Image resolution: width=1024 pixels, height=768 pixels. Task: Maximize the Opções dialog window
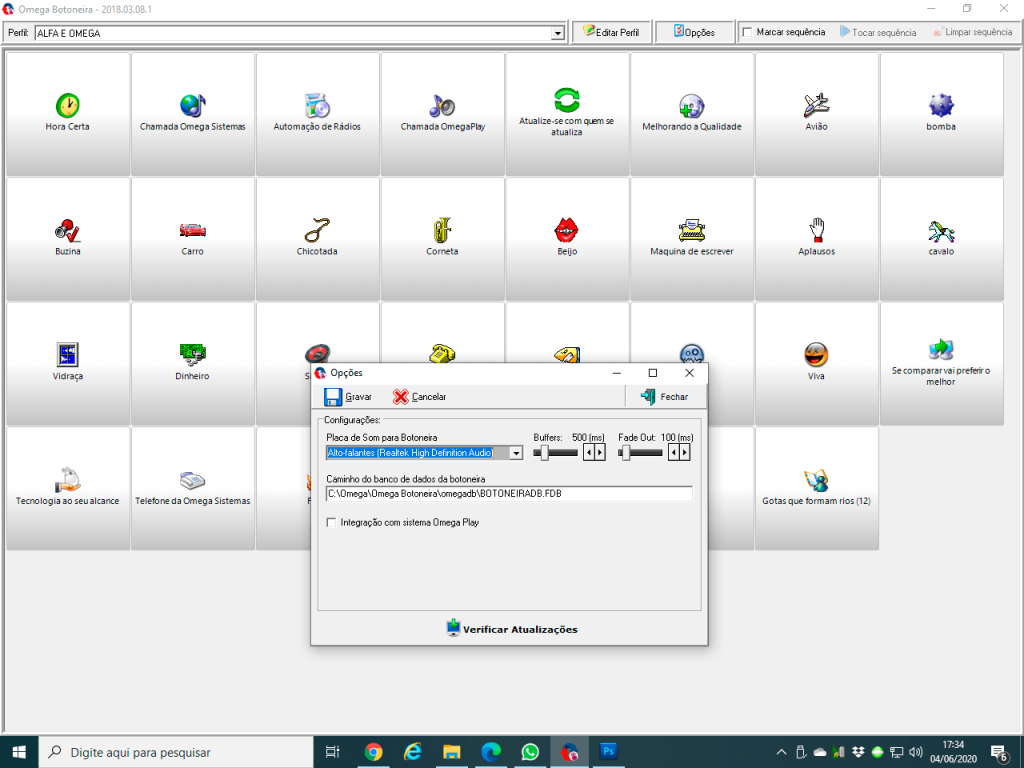pos(652,373)
